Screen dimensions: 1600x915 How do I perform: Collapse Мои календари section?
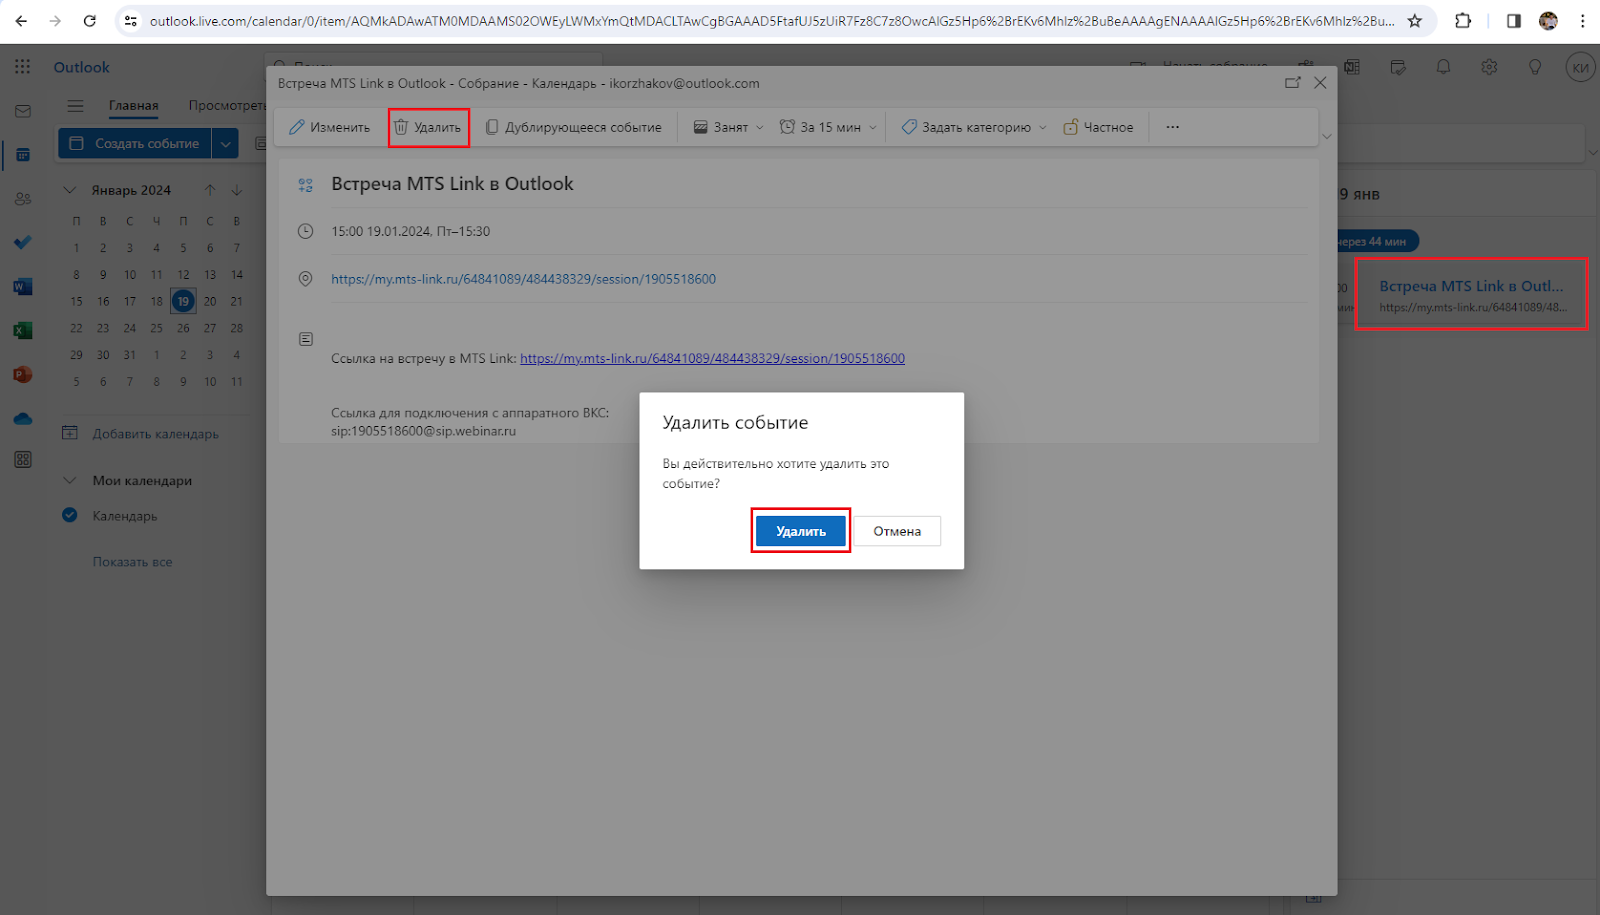pyautogui.click(x=70, y=480)
